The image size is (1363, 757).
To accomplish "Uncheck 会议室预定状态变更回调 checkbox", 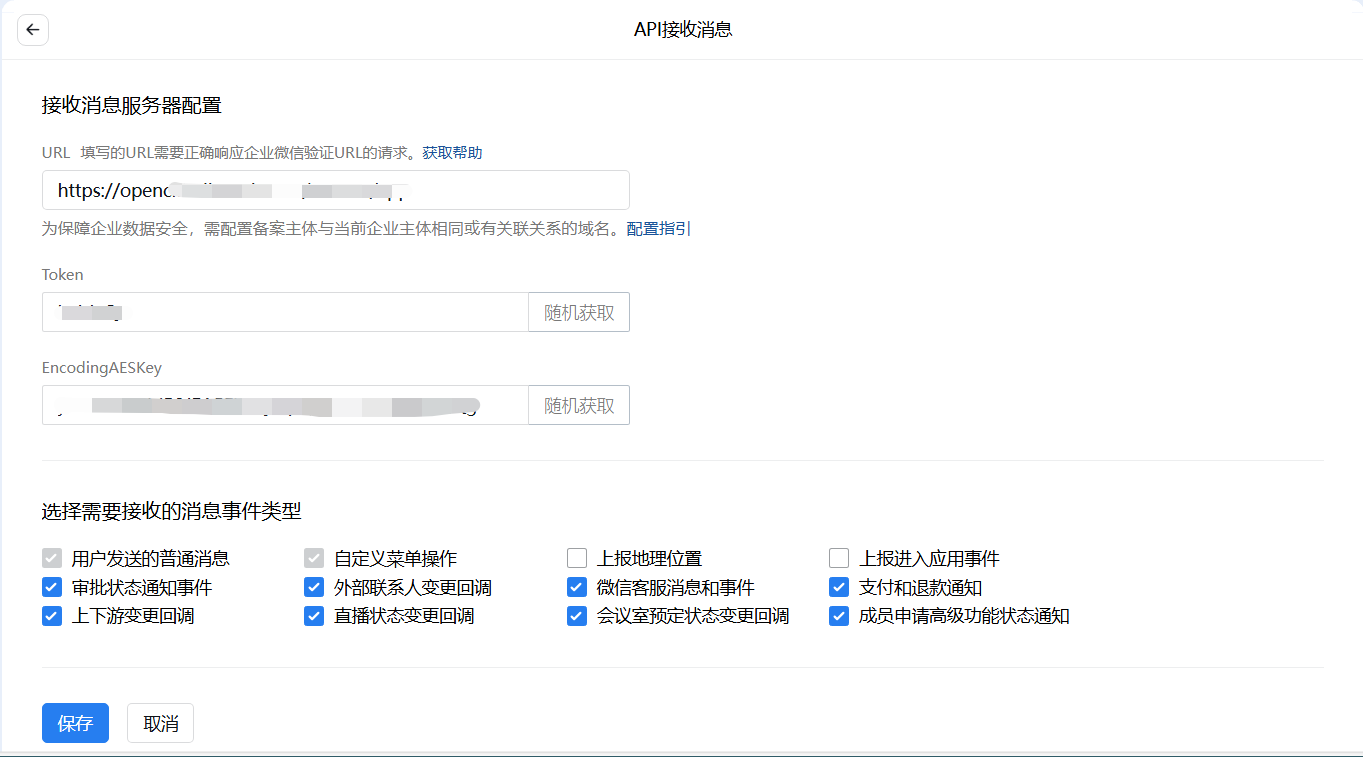I will [x=577, y=616].
